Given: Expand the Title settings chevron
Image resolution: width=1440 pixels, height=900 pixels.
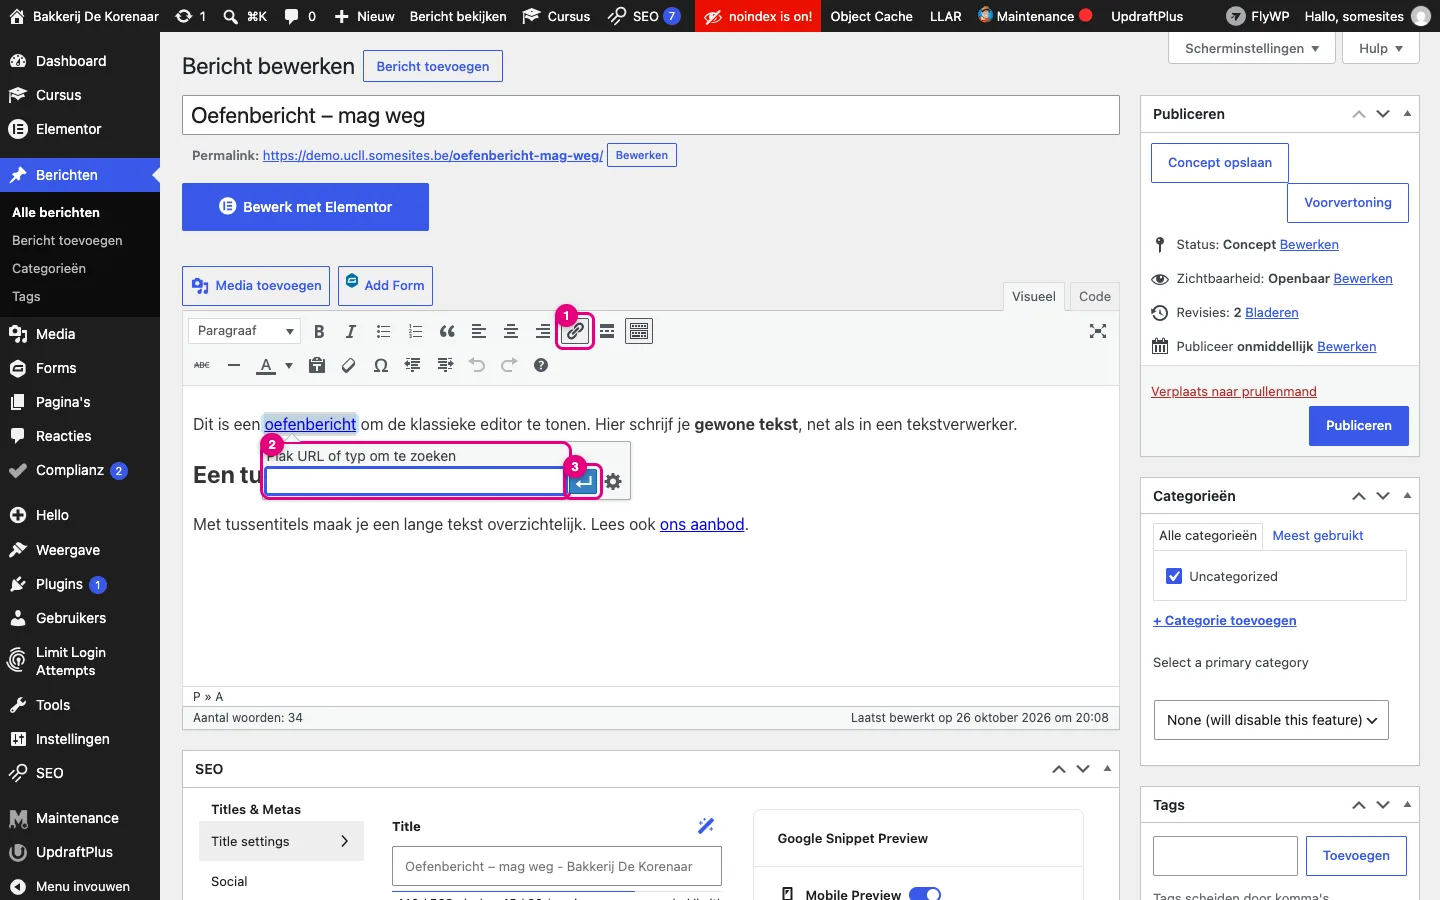Looking at the screenshot, I should click(344, 842).
